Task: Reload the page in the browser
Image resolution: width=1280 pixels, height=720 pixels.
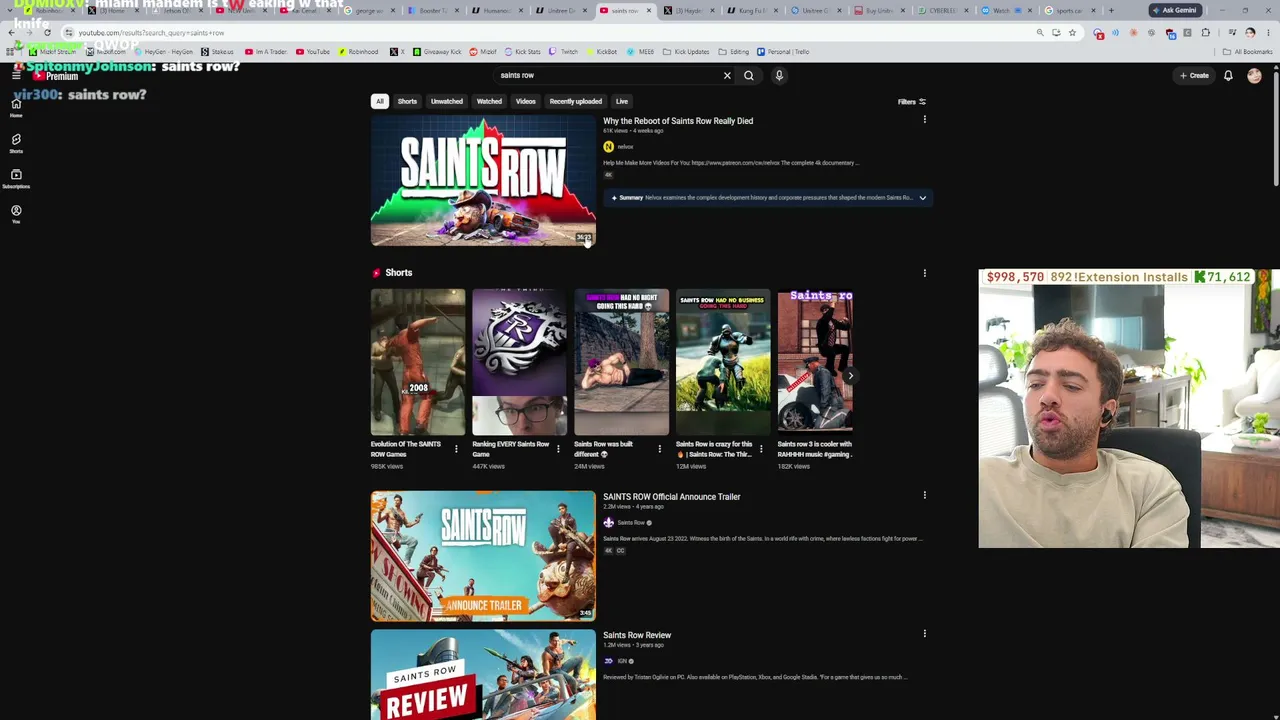Action: point(47,33)
